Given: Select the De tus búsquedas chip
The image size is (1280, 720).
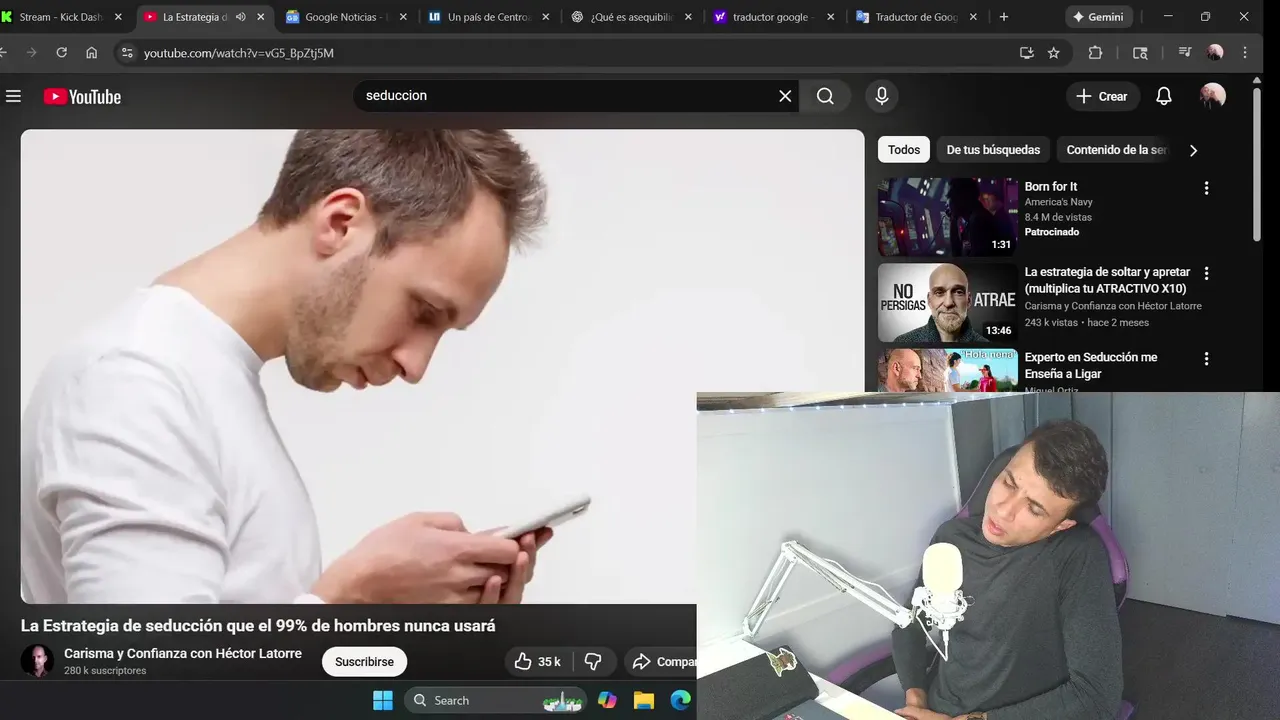Looking at the screenshot, I should (993, 150).
